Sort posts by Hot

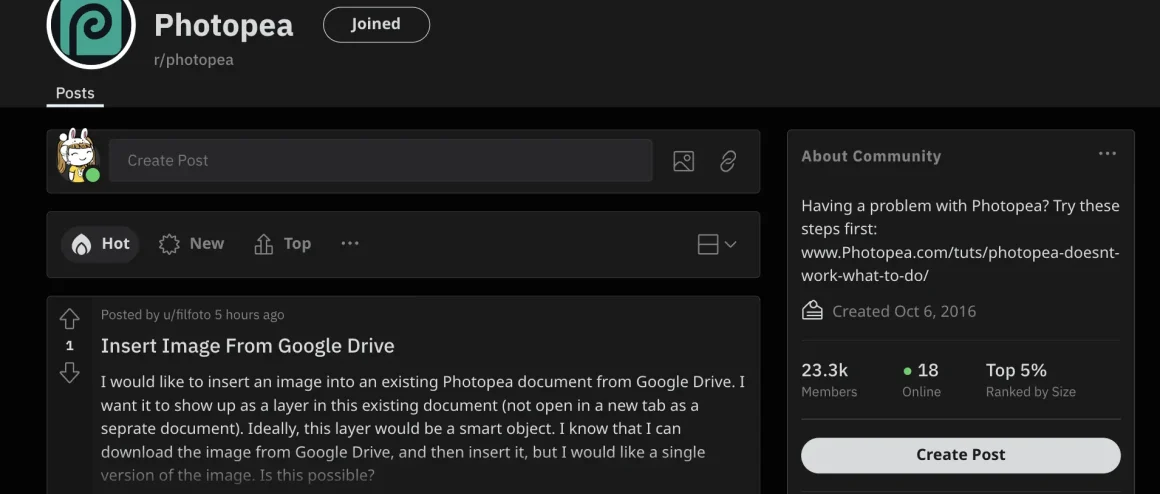101,244
